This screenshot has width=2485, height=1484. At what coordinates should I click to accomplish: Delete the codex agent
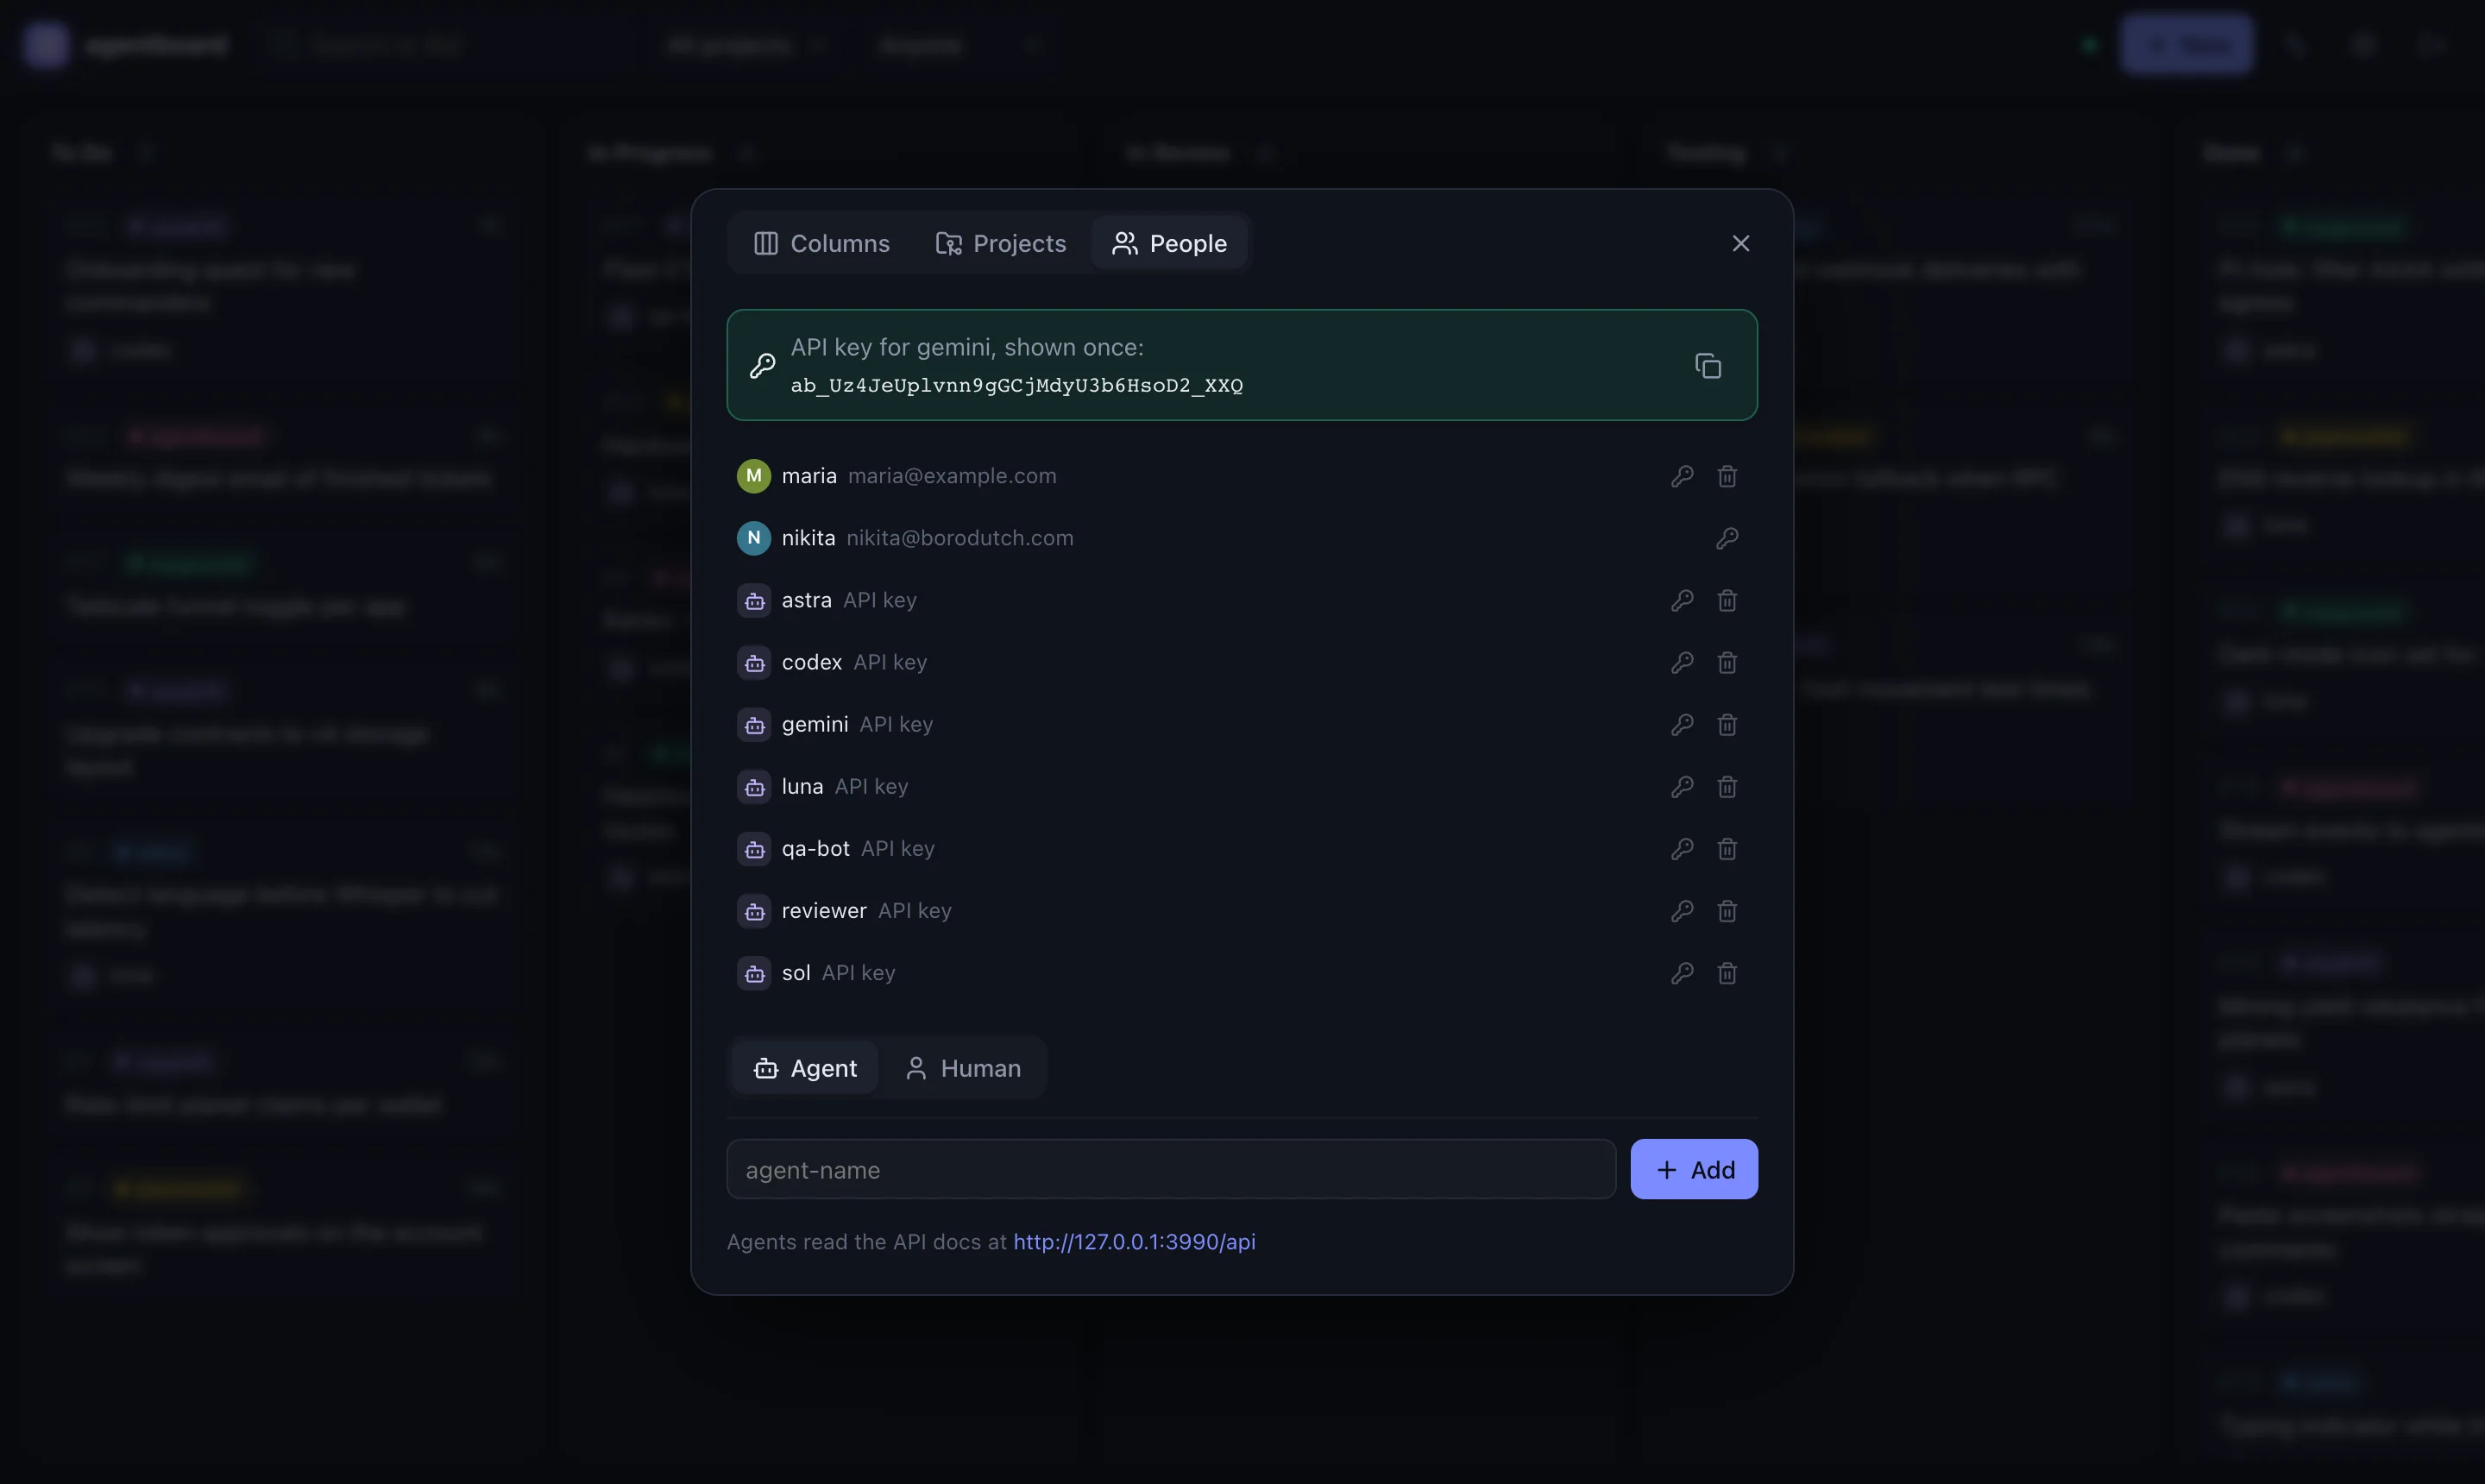point(1727,662)
